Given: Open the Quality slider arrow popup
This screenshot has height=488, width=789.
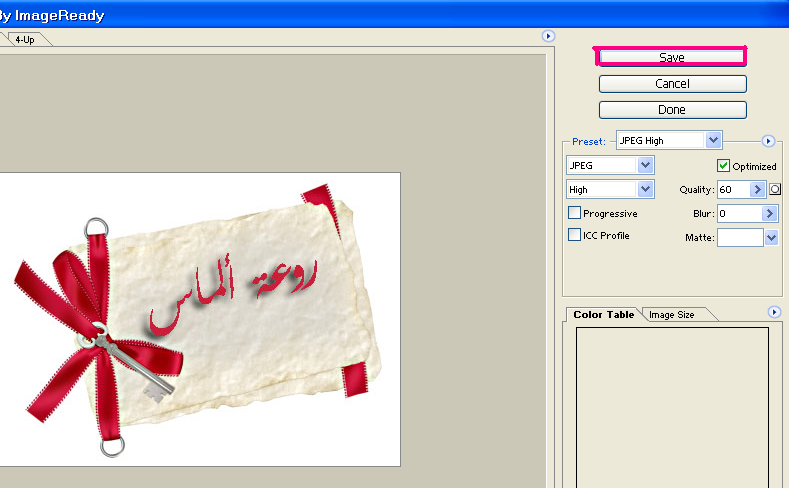Looking at the screenshot, I should pos(758,189).
